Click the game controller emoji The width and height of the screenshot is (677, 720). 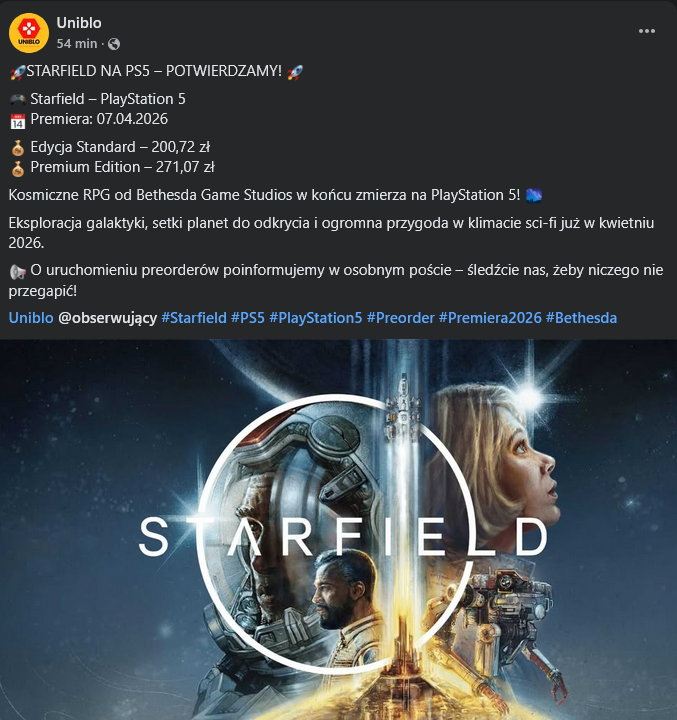(x=17, y=100)
